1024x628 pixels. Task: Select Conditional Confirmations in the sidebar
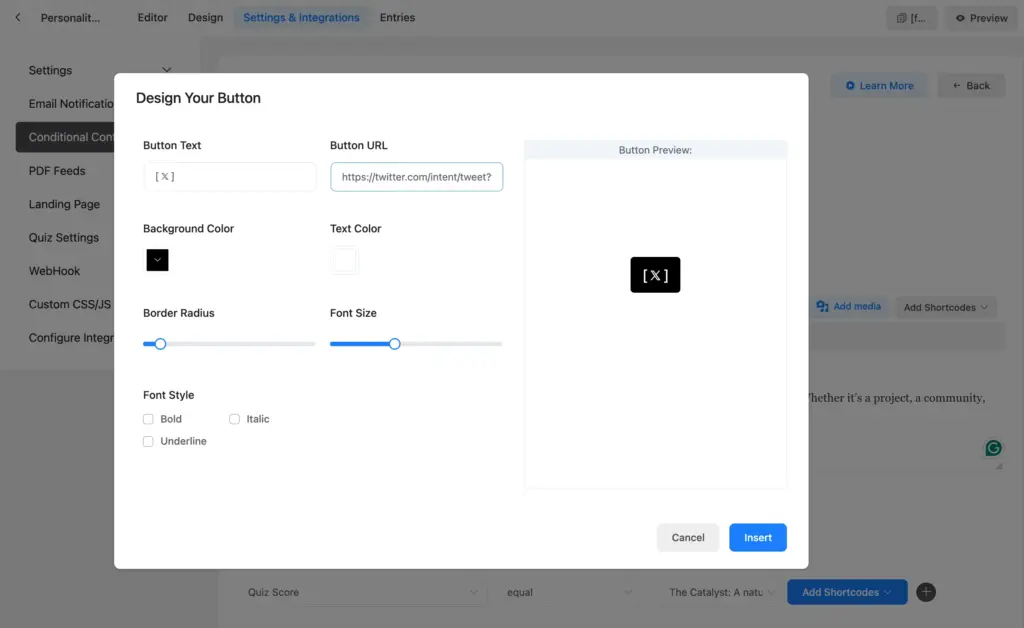click(x=65, y=137)
